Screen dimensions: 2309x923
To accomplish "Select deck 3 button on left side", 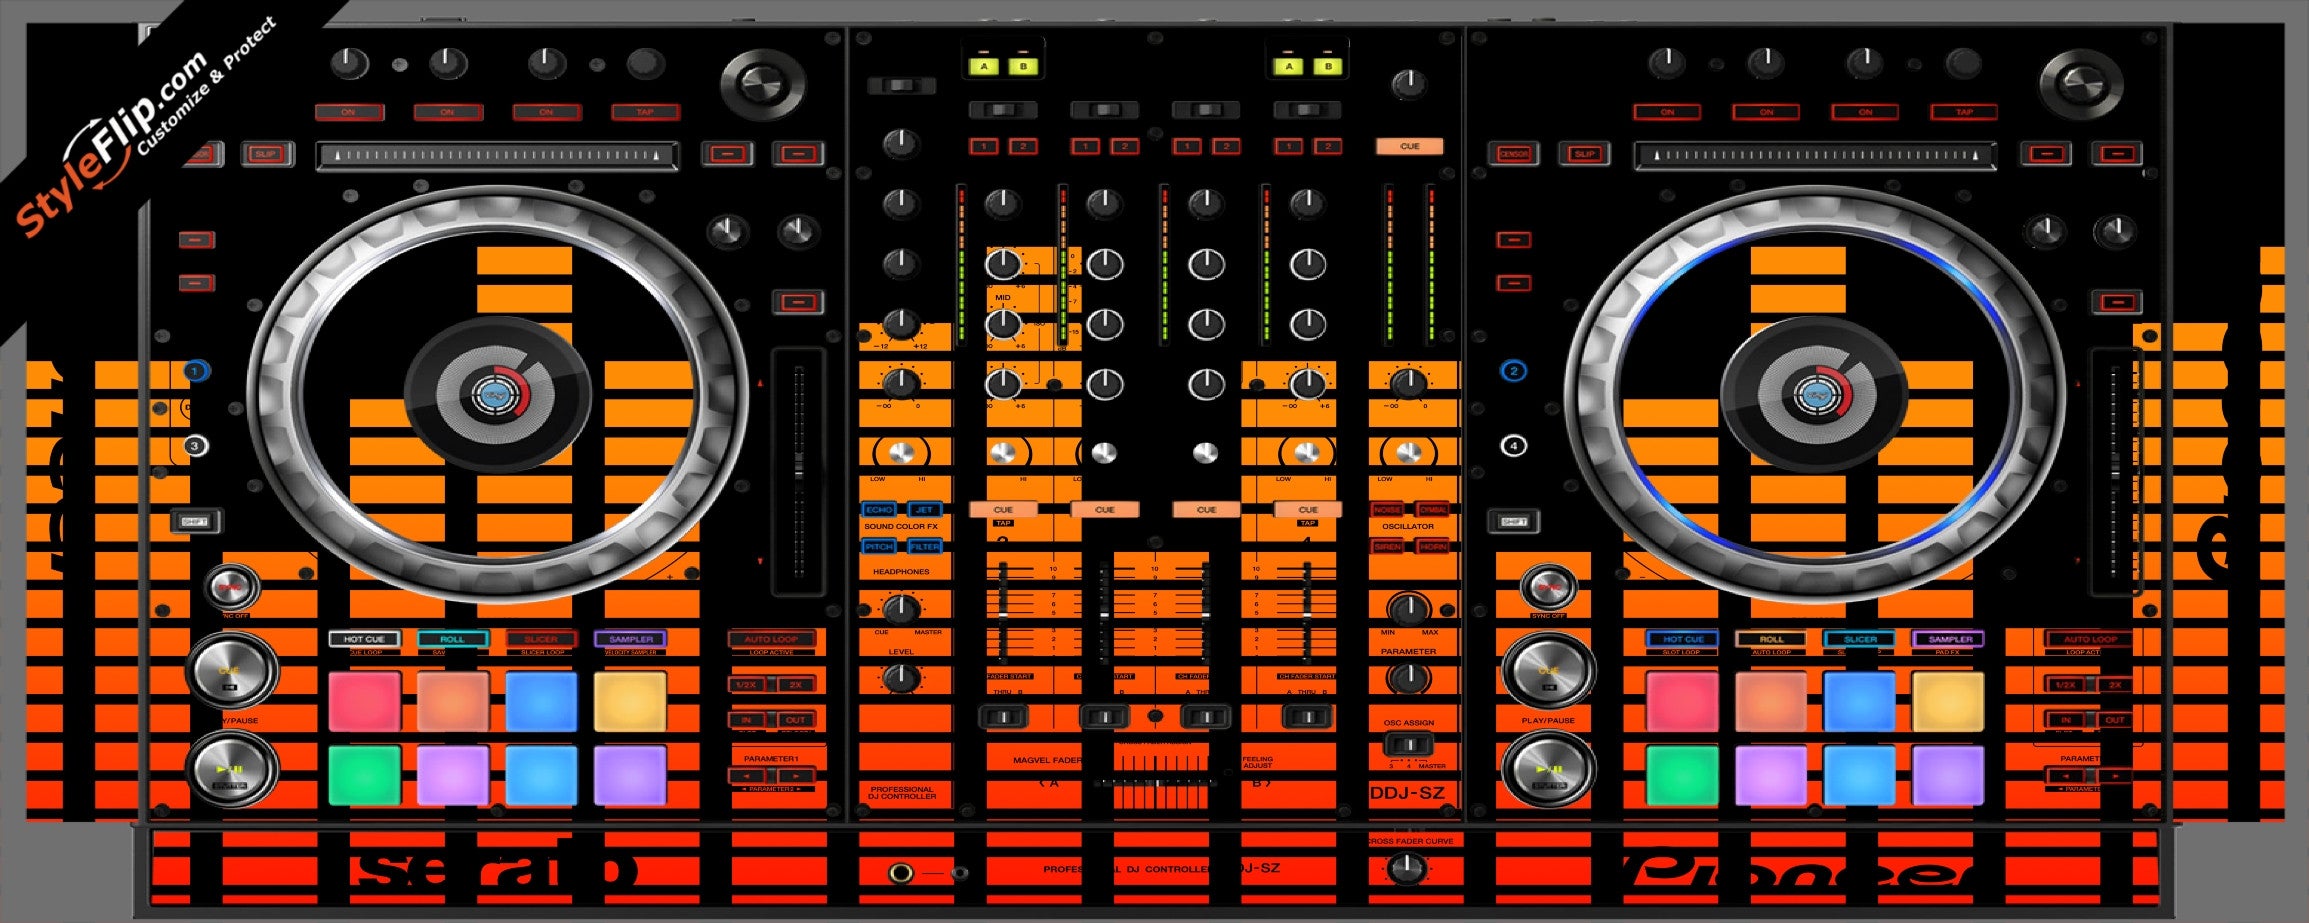I will [196, 446].
